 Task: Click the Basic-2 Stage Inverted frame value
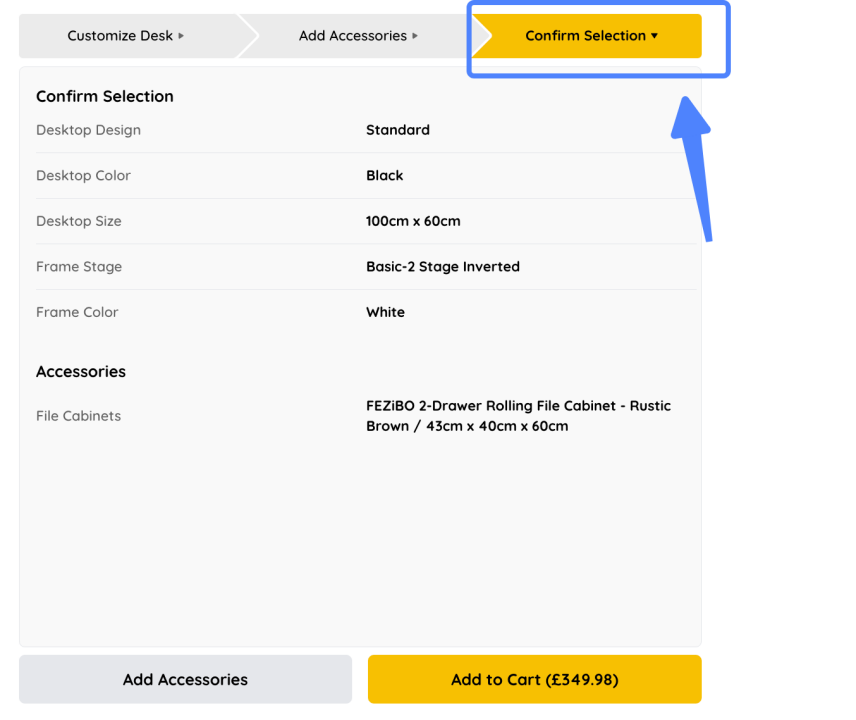point(442,267)
